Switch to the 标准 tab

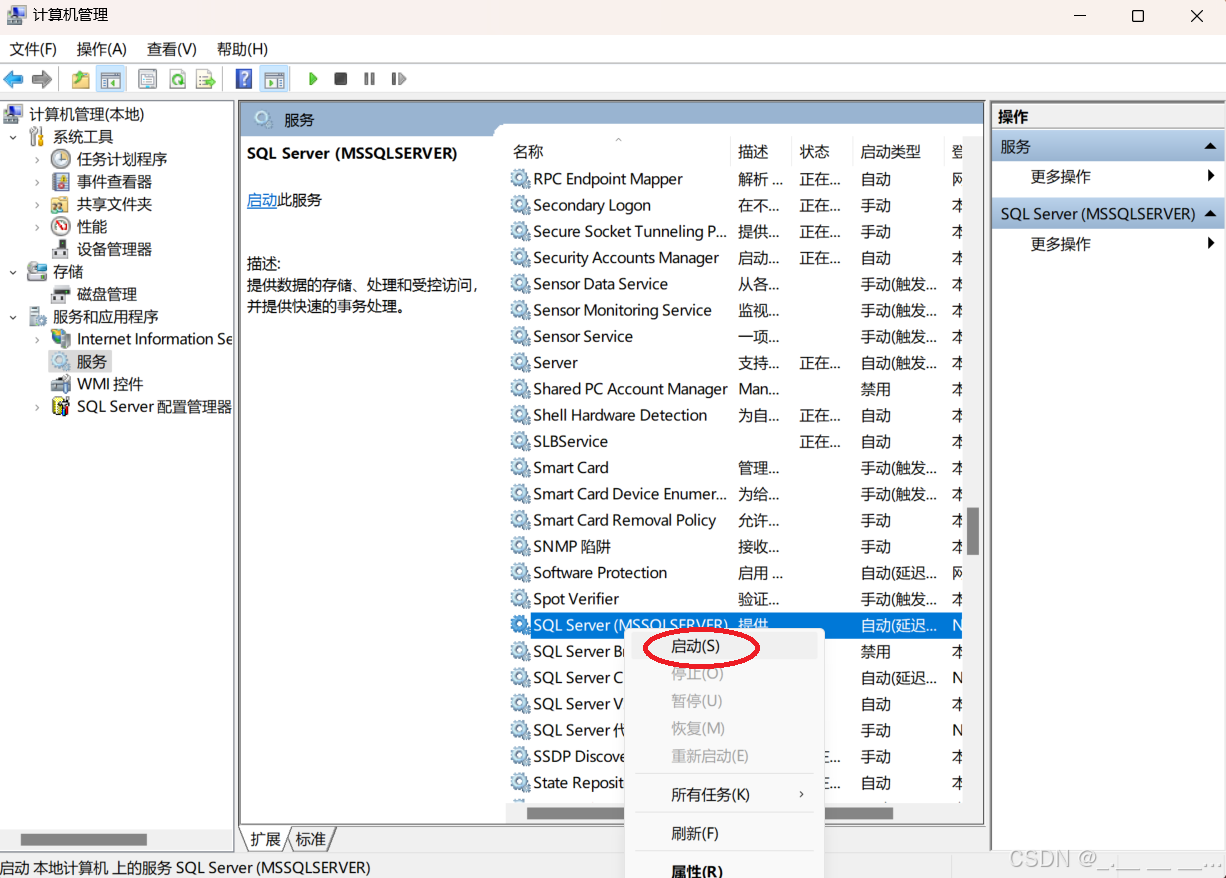point(311,839)
